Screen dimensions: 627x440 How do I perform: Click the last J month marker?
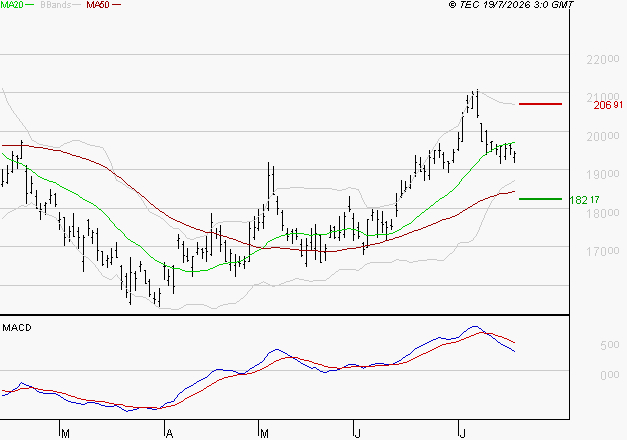pos(463,434)
